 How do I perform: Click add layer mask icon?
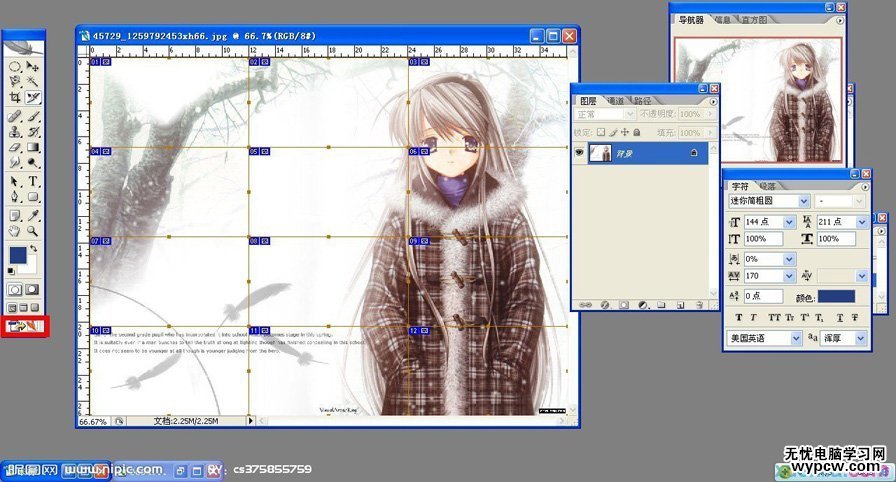[624, 305]
